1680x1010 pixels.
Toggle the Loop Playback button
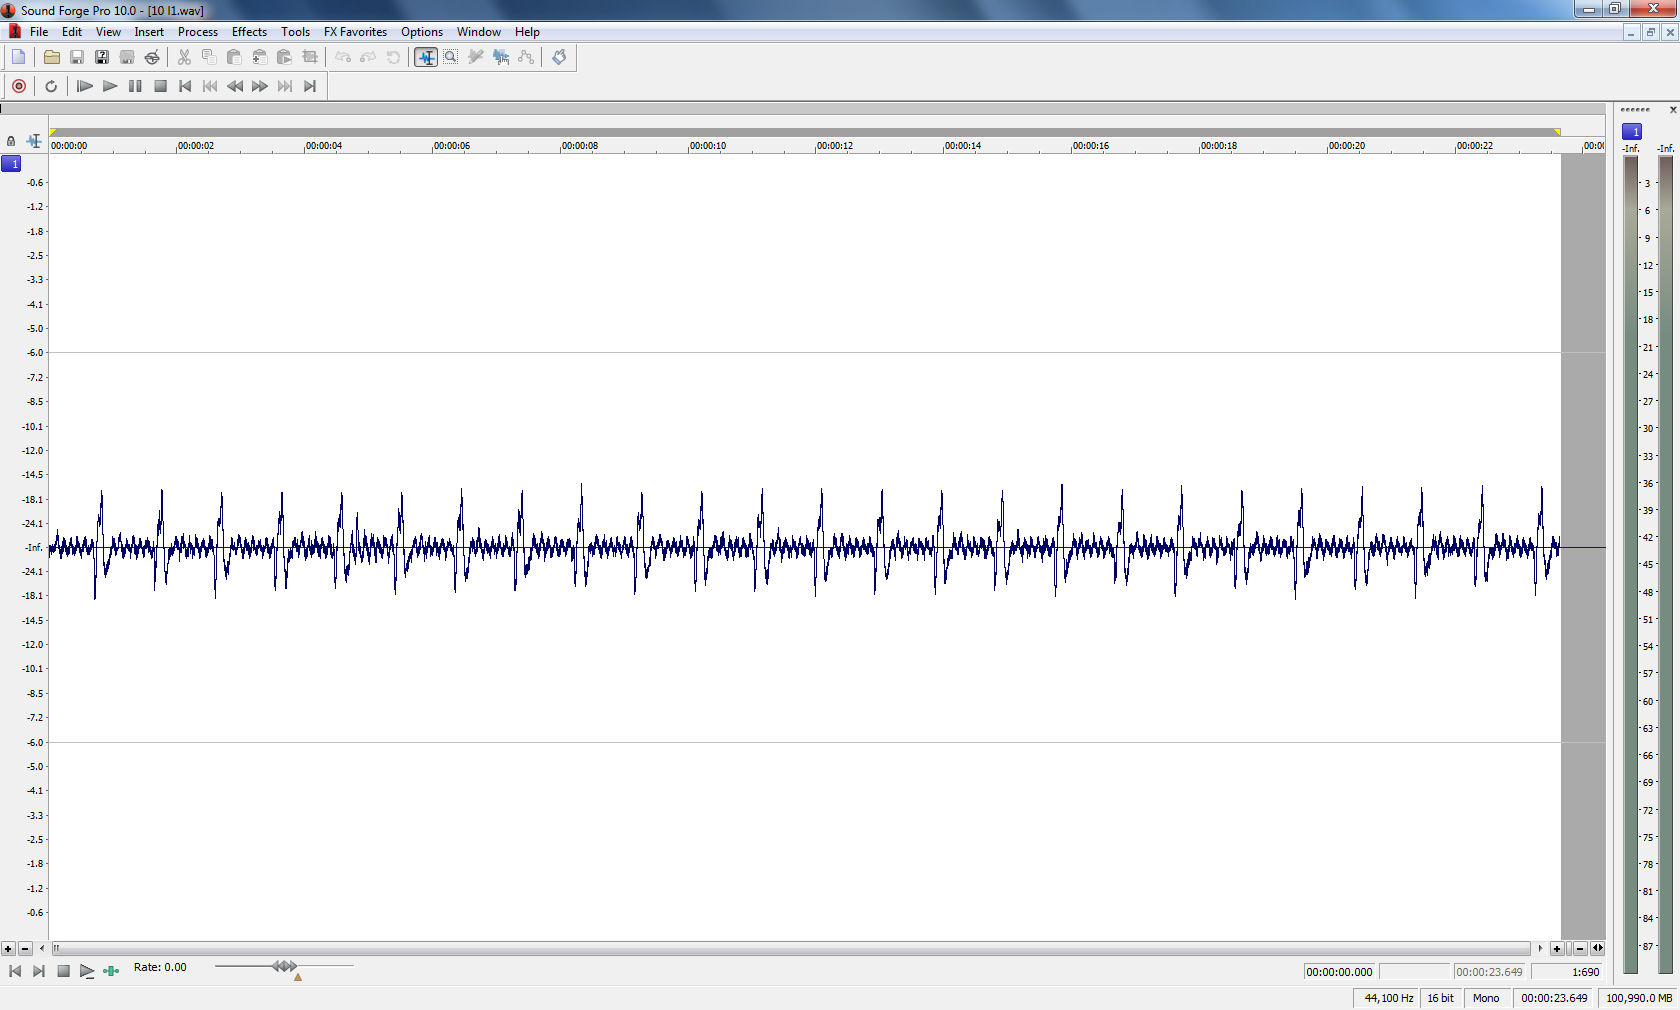click(51, 86)
